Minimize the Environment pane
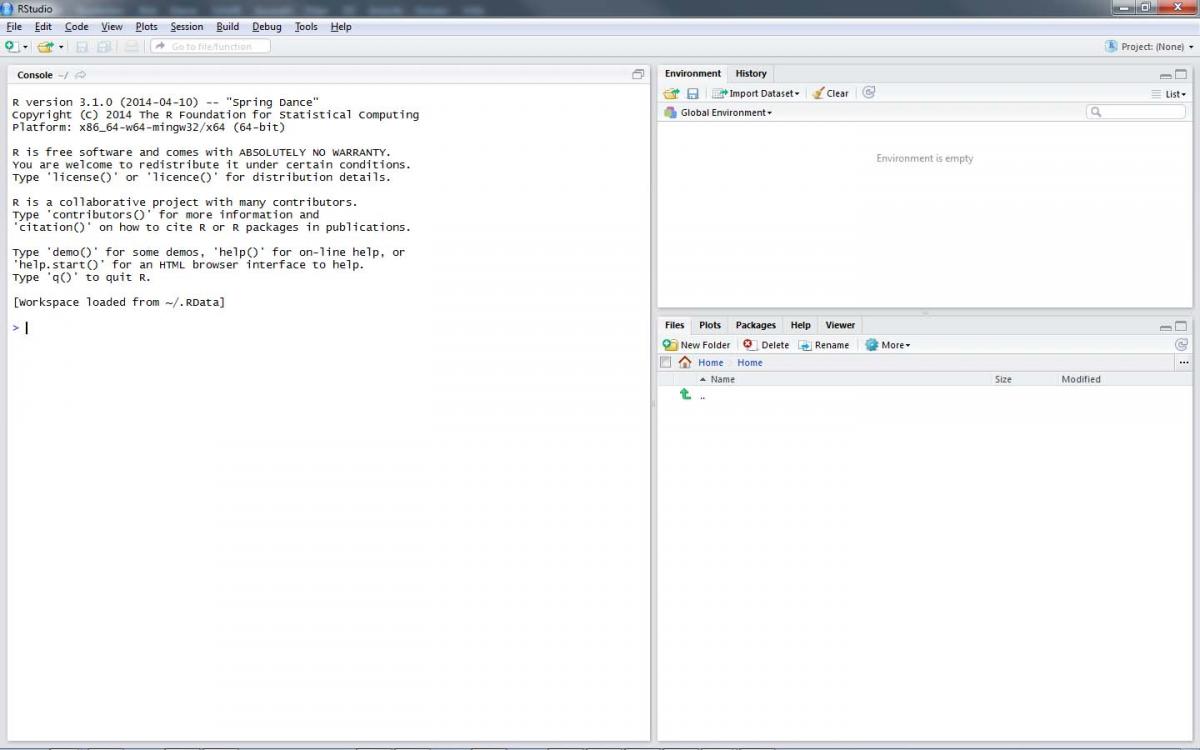The width and height of the screenshot is (1200, 750). (x=1166, y=75)
